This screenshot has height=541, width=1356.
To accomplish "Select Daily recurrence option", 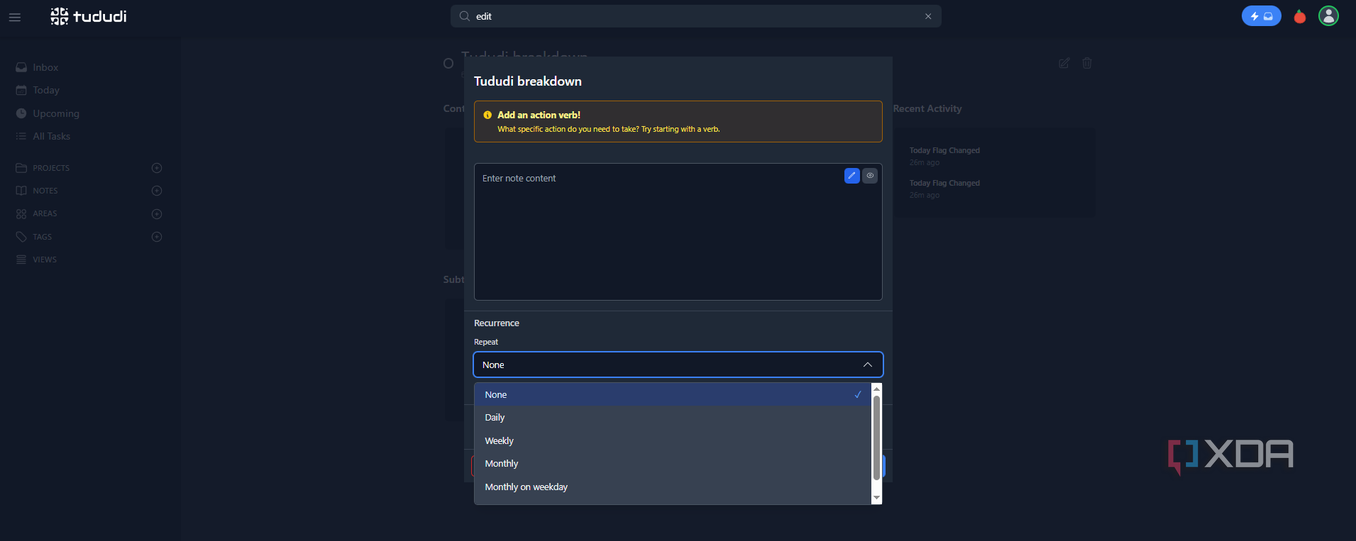I will (x=673, y=417).
